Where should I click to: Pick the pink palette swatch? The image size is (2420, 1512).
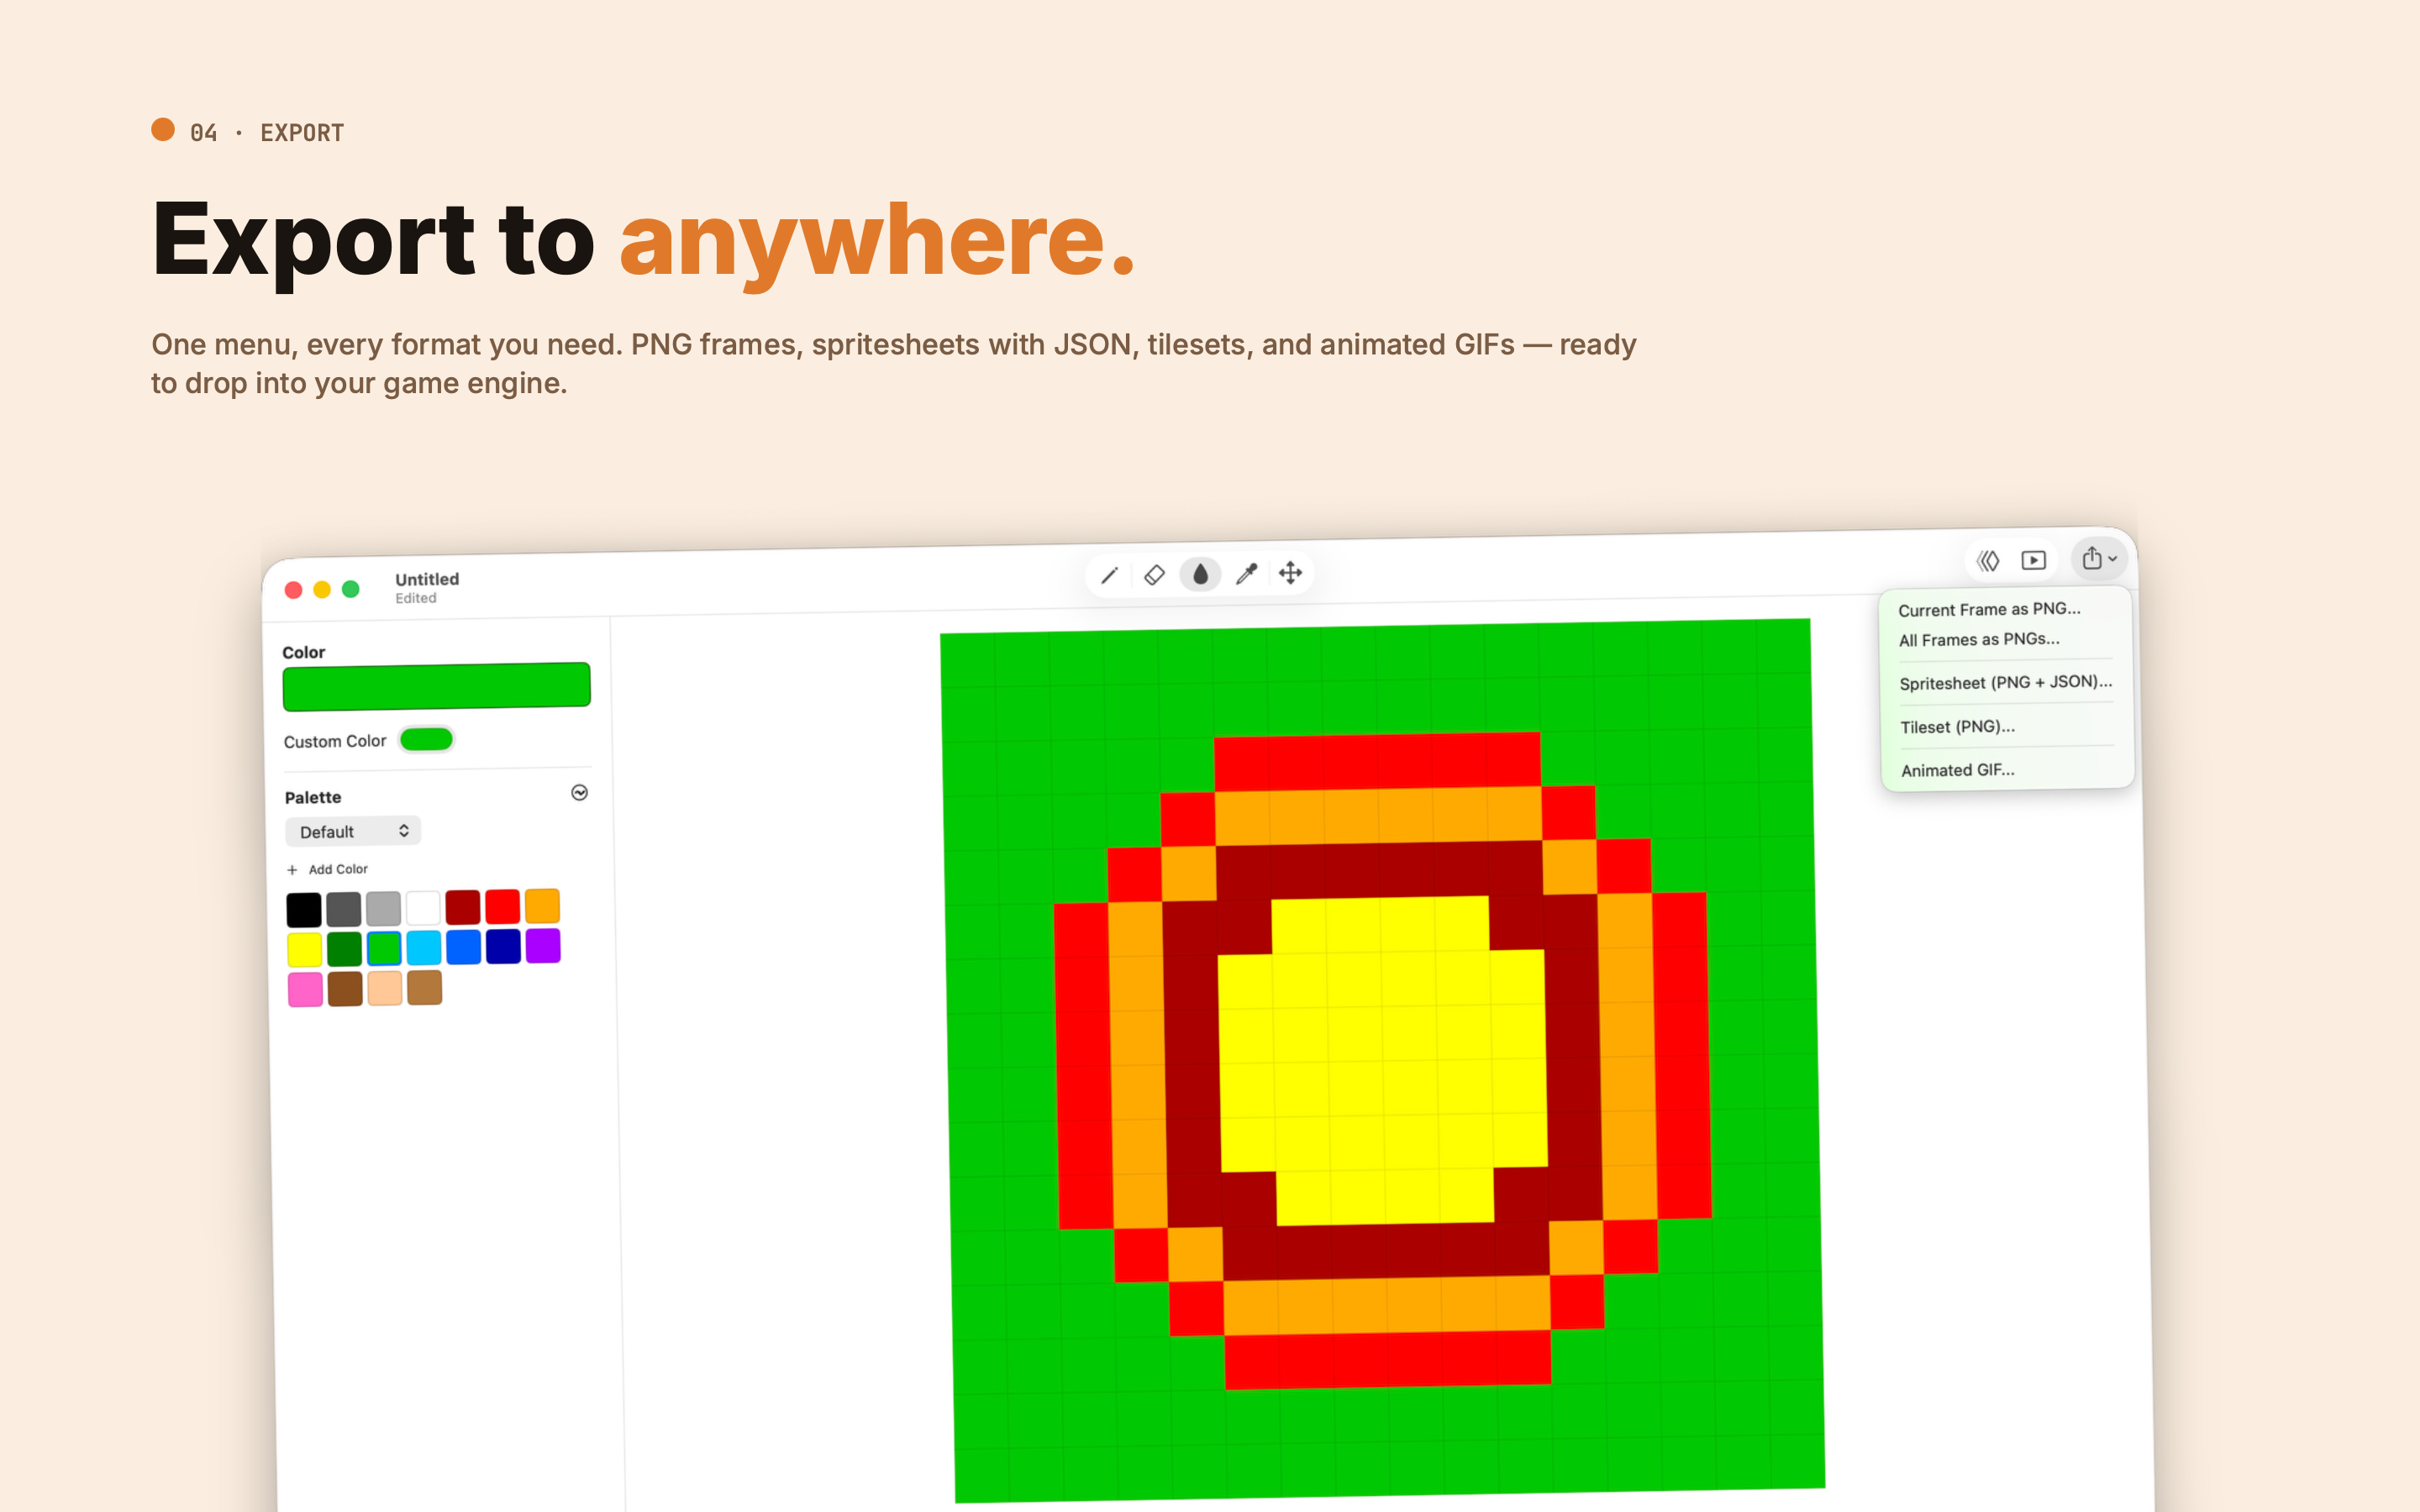(305, 989)
